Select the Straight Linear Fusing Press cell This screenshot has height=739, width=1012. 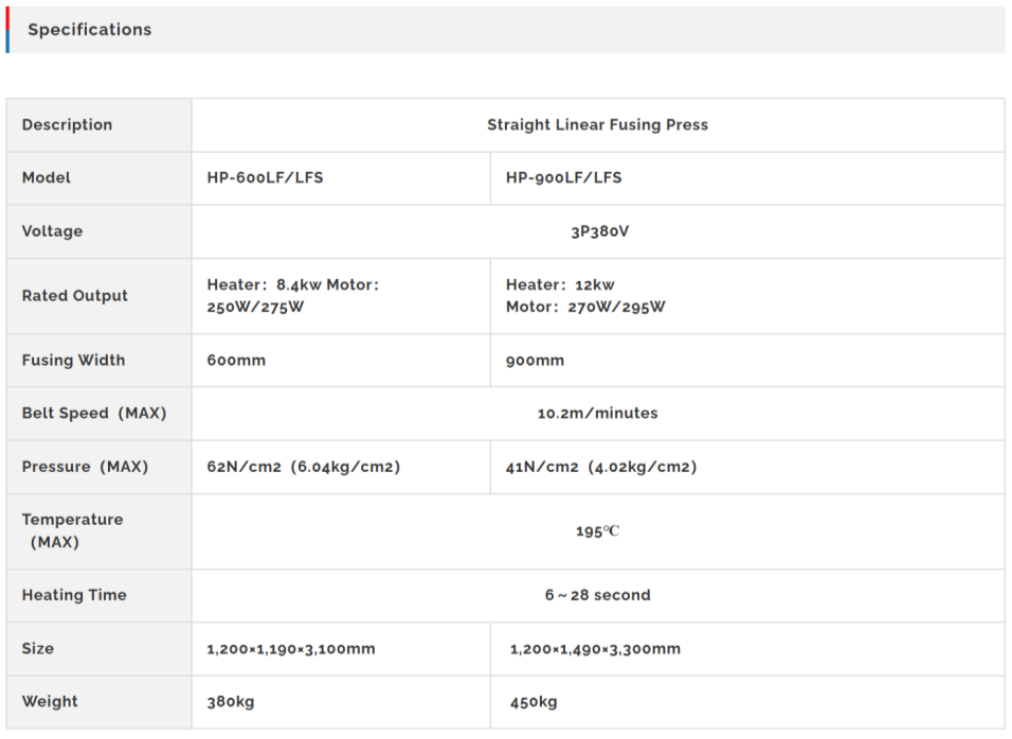click(x=597, y=125)
